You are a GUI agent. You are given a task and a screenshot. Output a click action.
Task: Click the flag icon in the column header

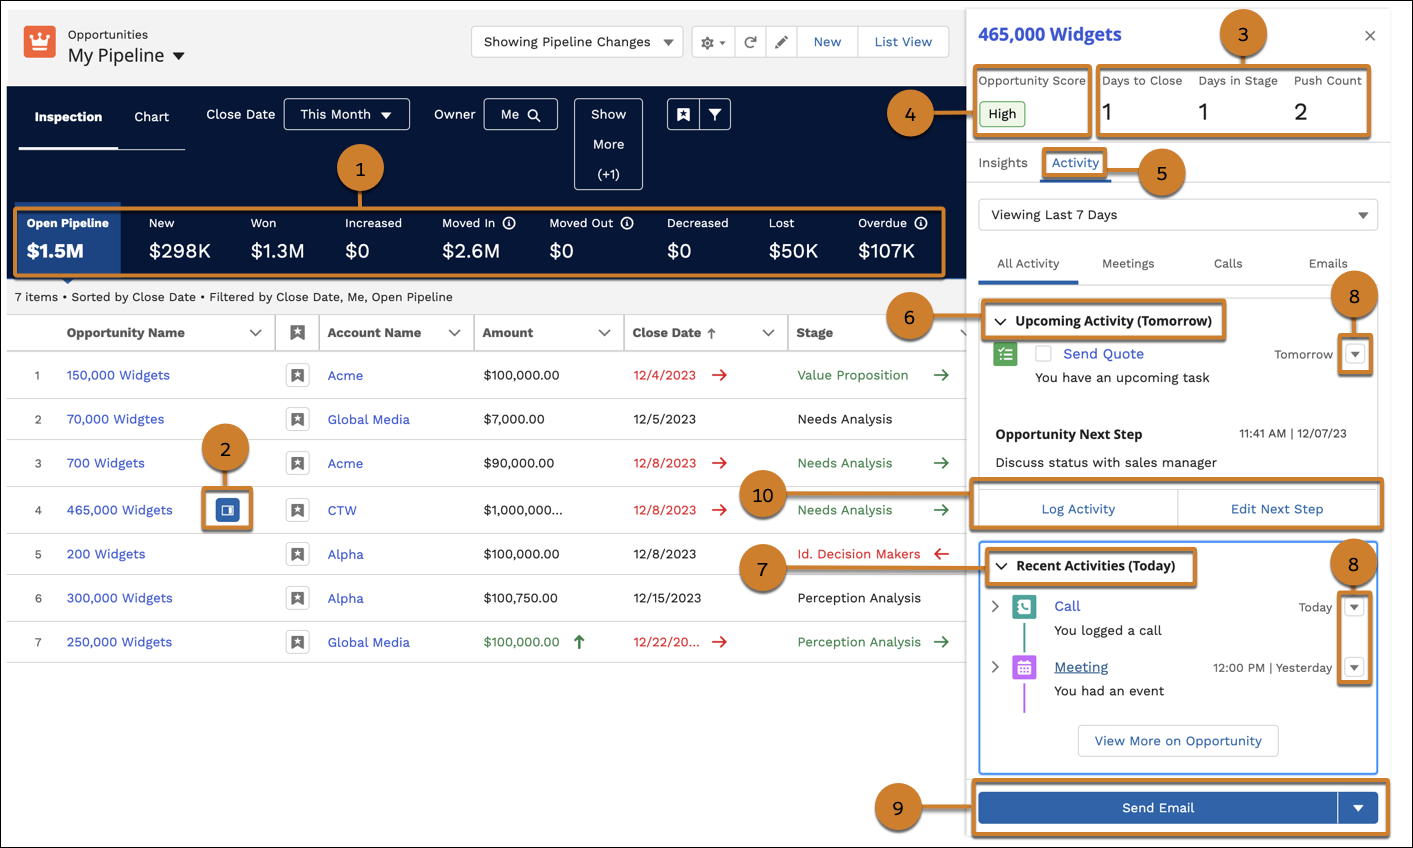(297, 333)
